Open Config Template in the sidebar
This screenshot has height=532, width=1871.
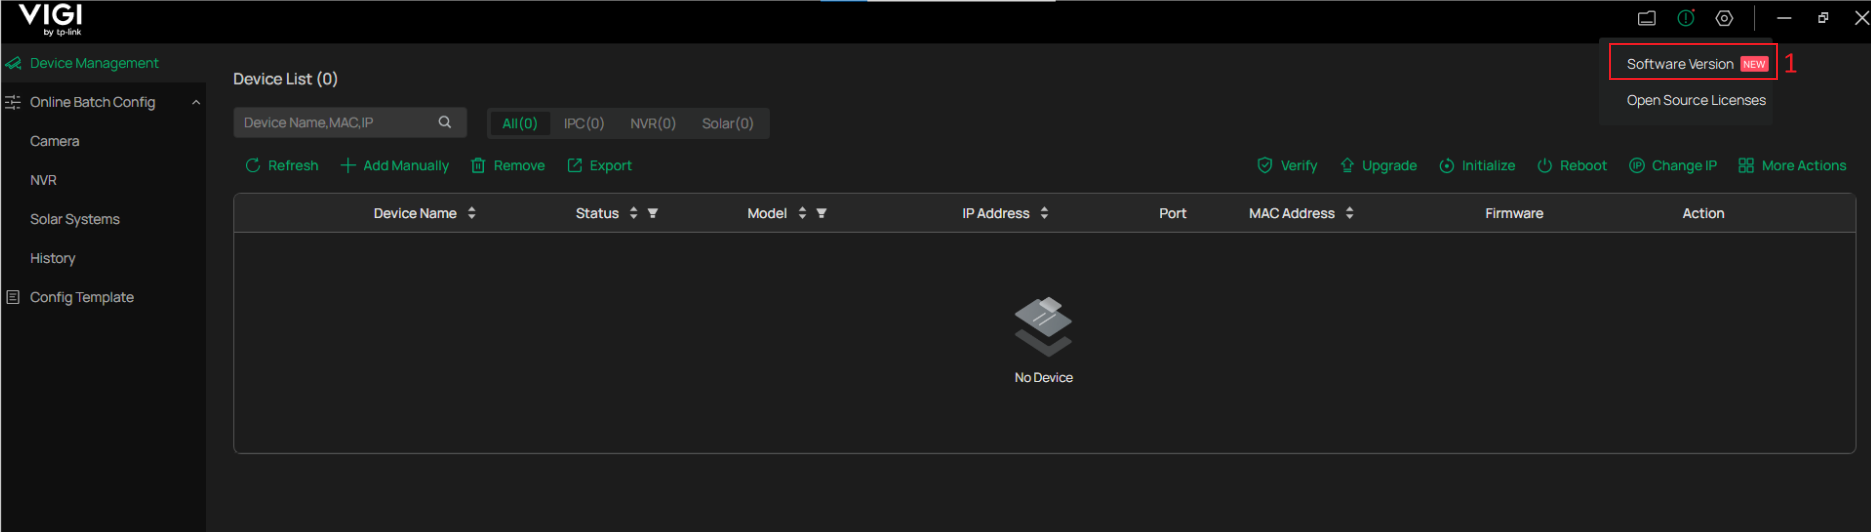point(81,297)
